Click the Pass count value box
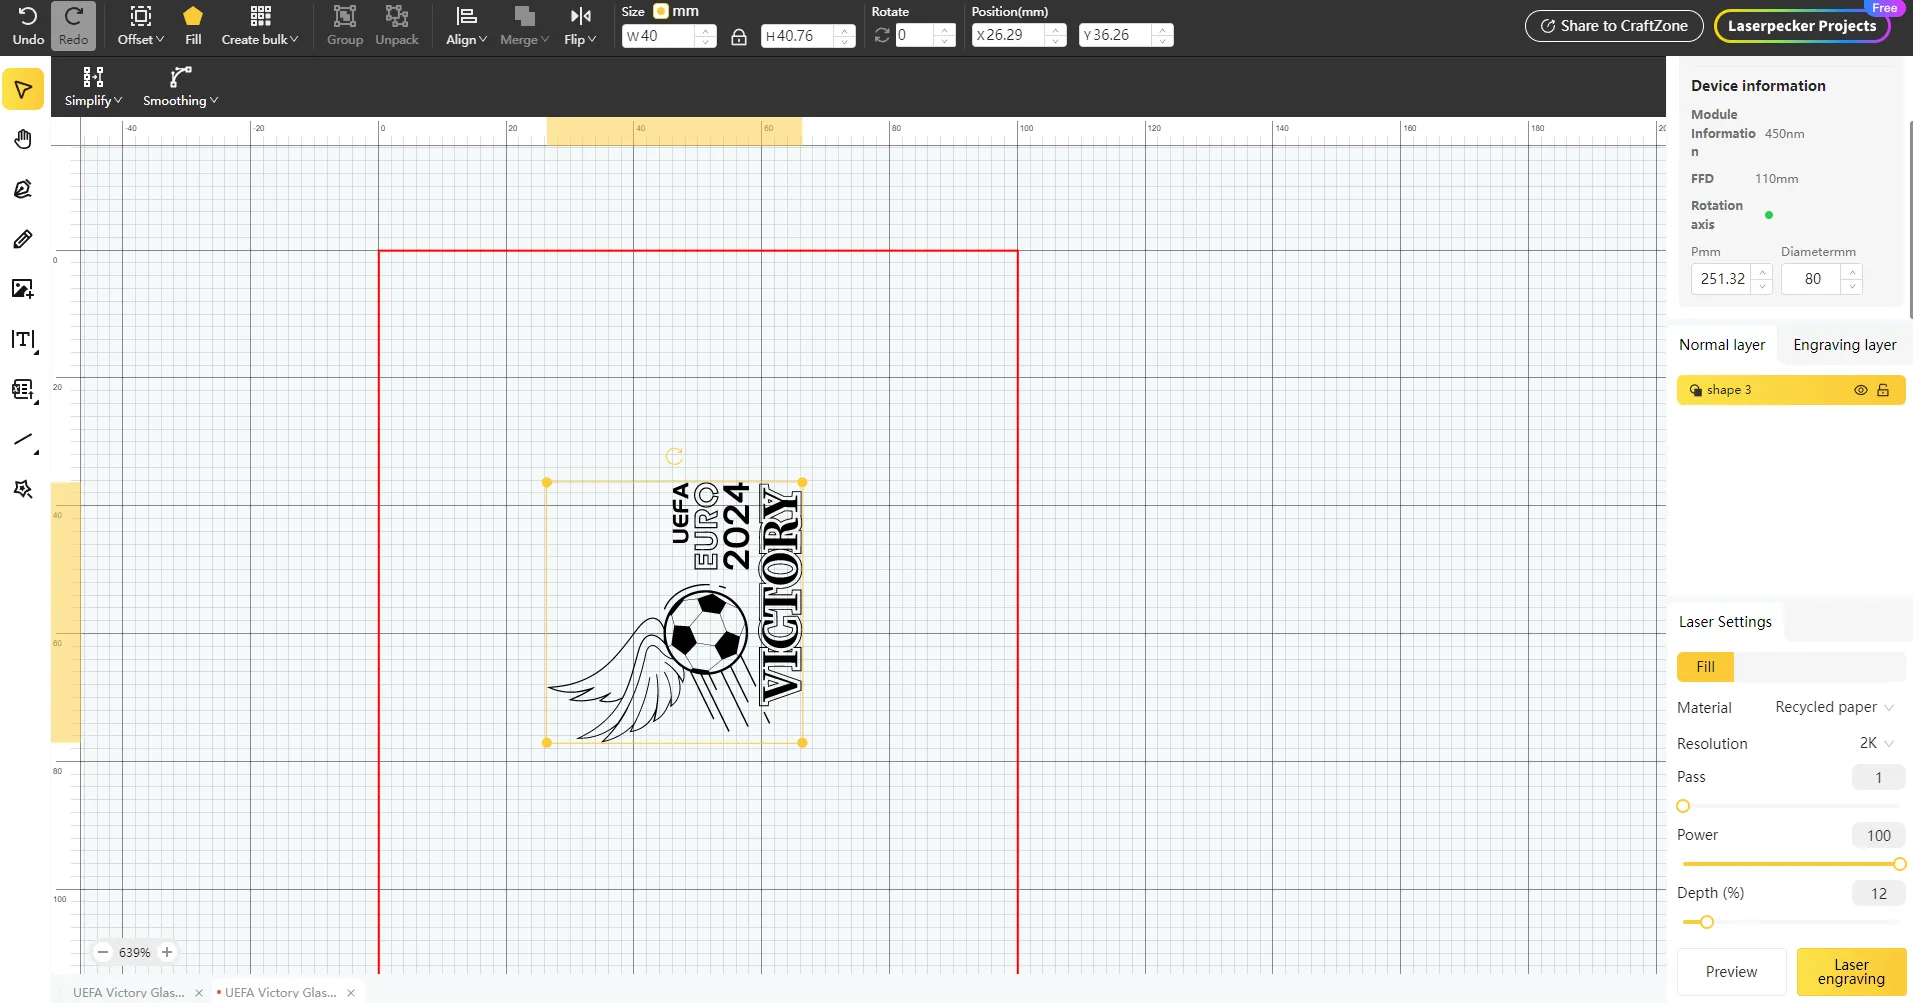The width and height of the screenshot is (1913, 1003). [x=1878, y=777]
